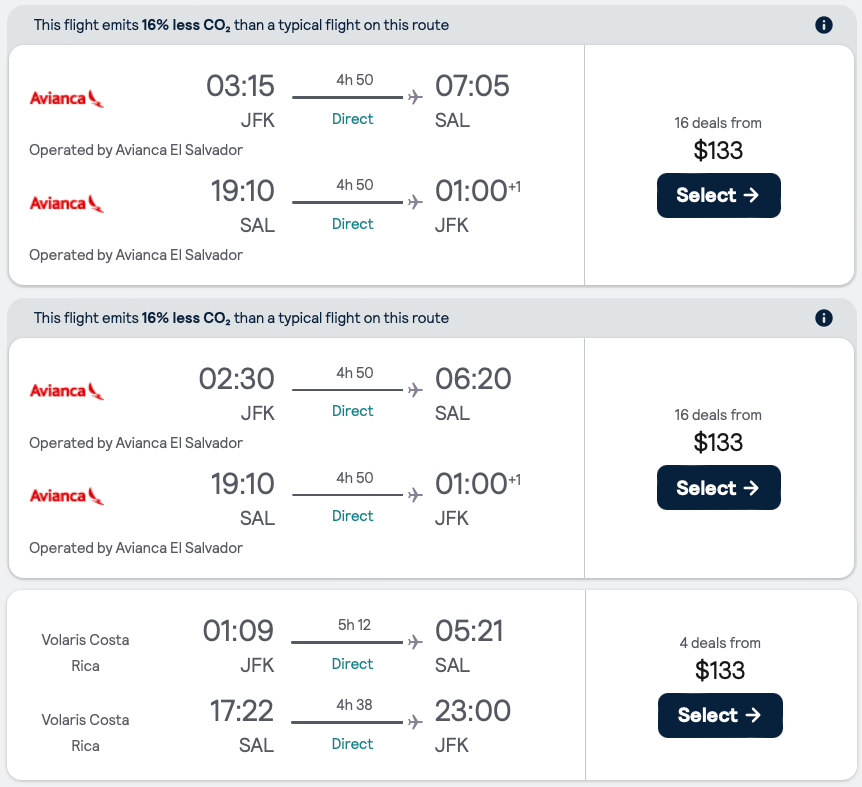Select the 03:15 Avianca flight deal

pos(718,195)
